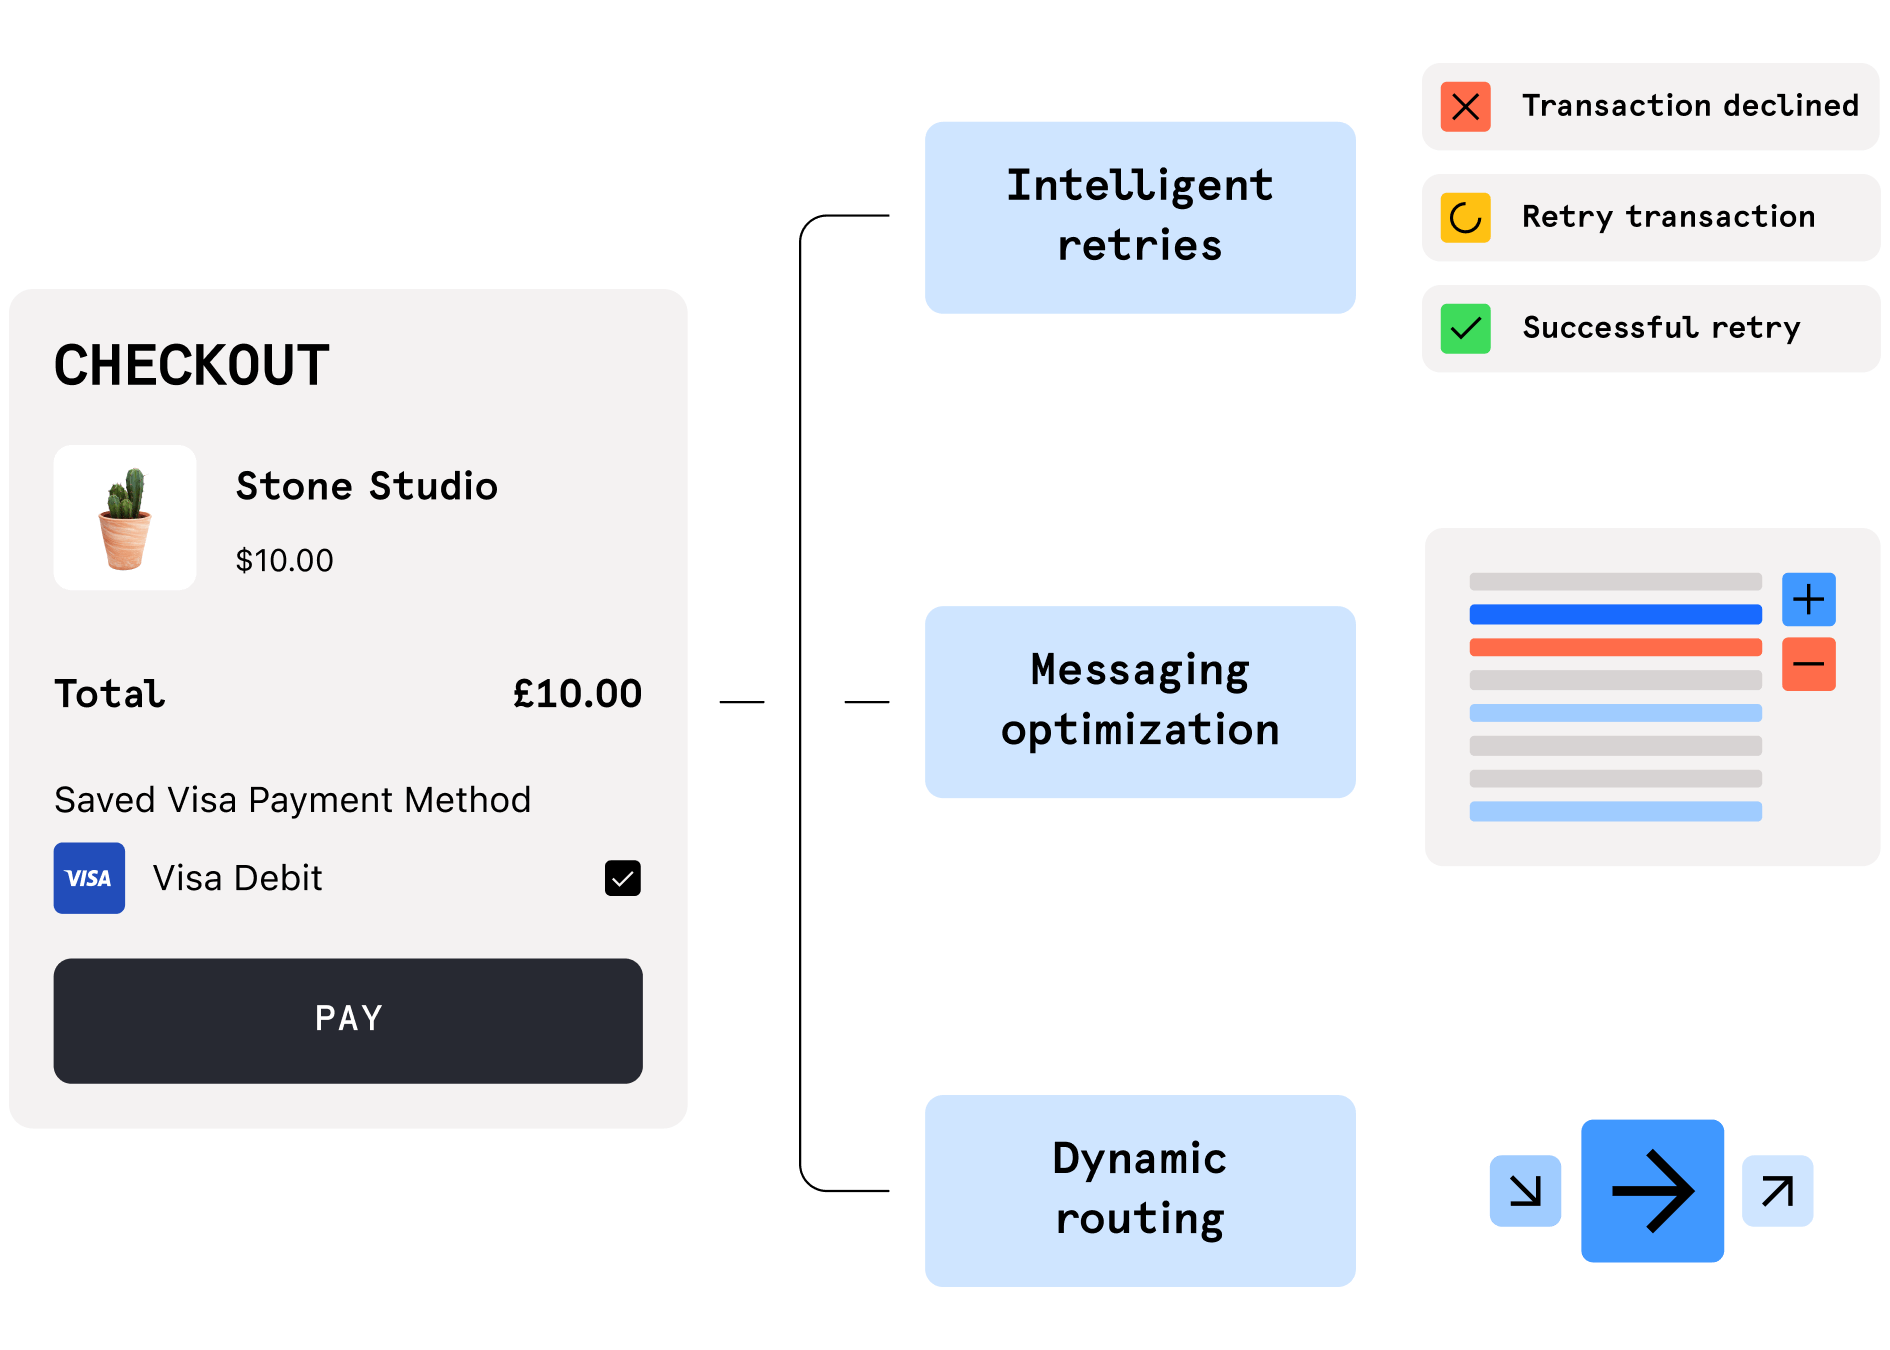Click the Retry transaction label
Viewport: 1890px width, 1350px height.
[x=1668, y=217]
